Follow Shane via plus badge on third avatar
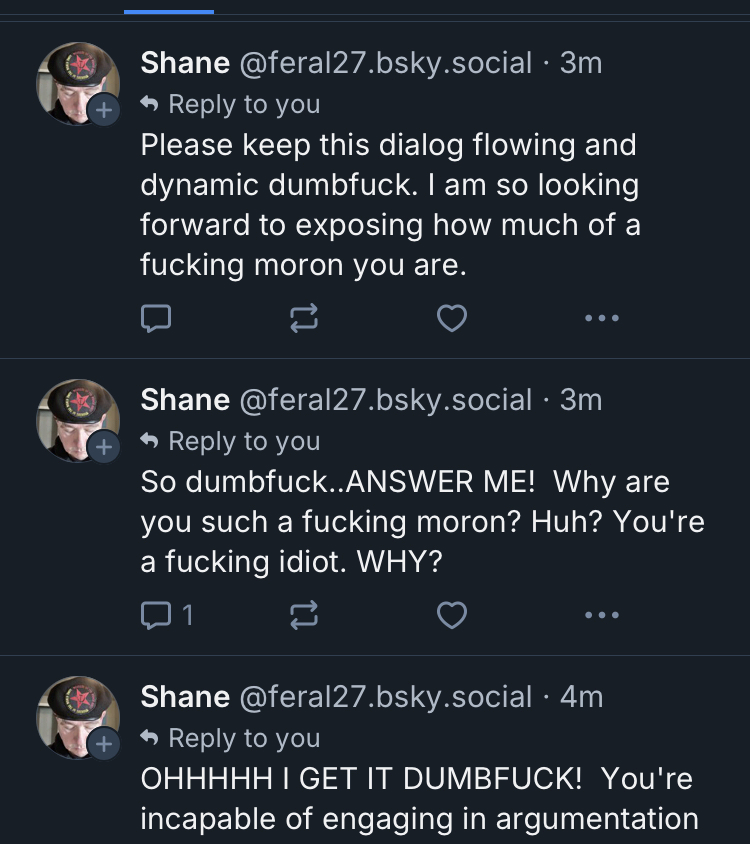750x844 pixels. pos(103,744)
